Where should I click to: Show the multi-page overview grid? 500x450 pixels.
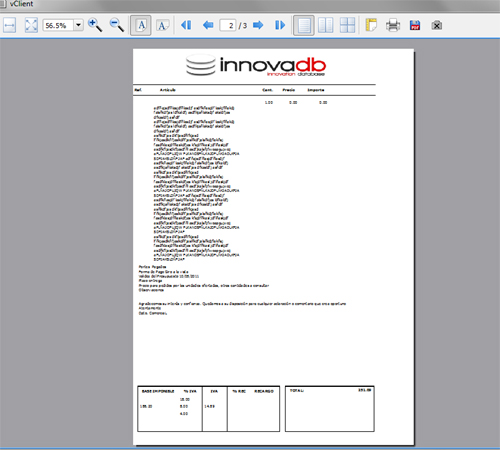[347, 25]
